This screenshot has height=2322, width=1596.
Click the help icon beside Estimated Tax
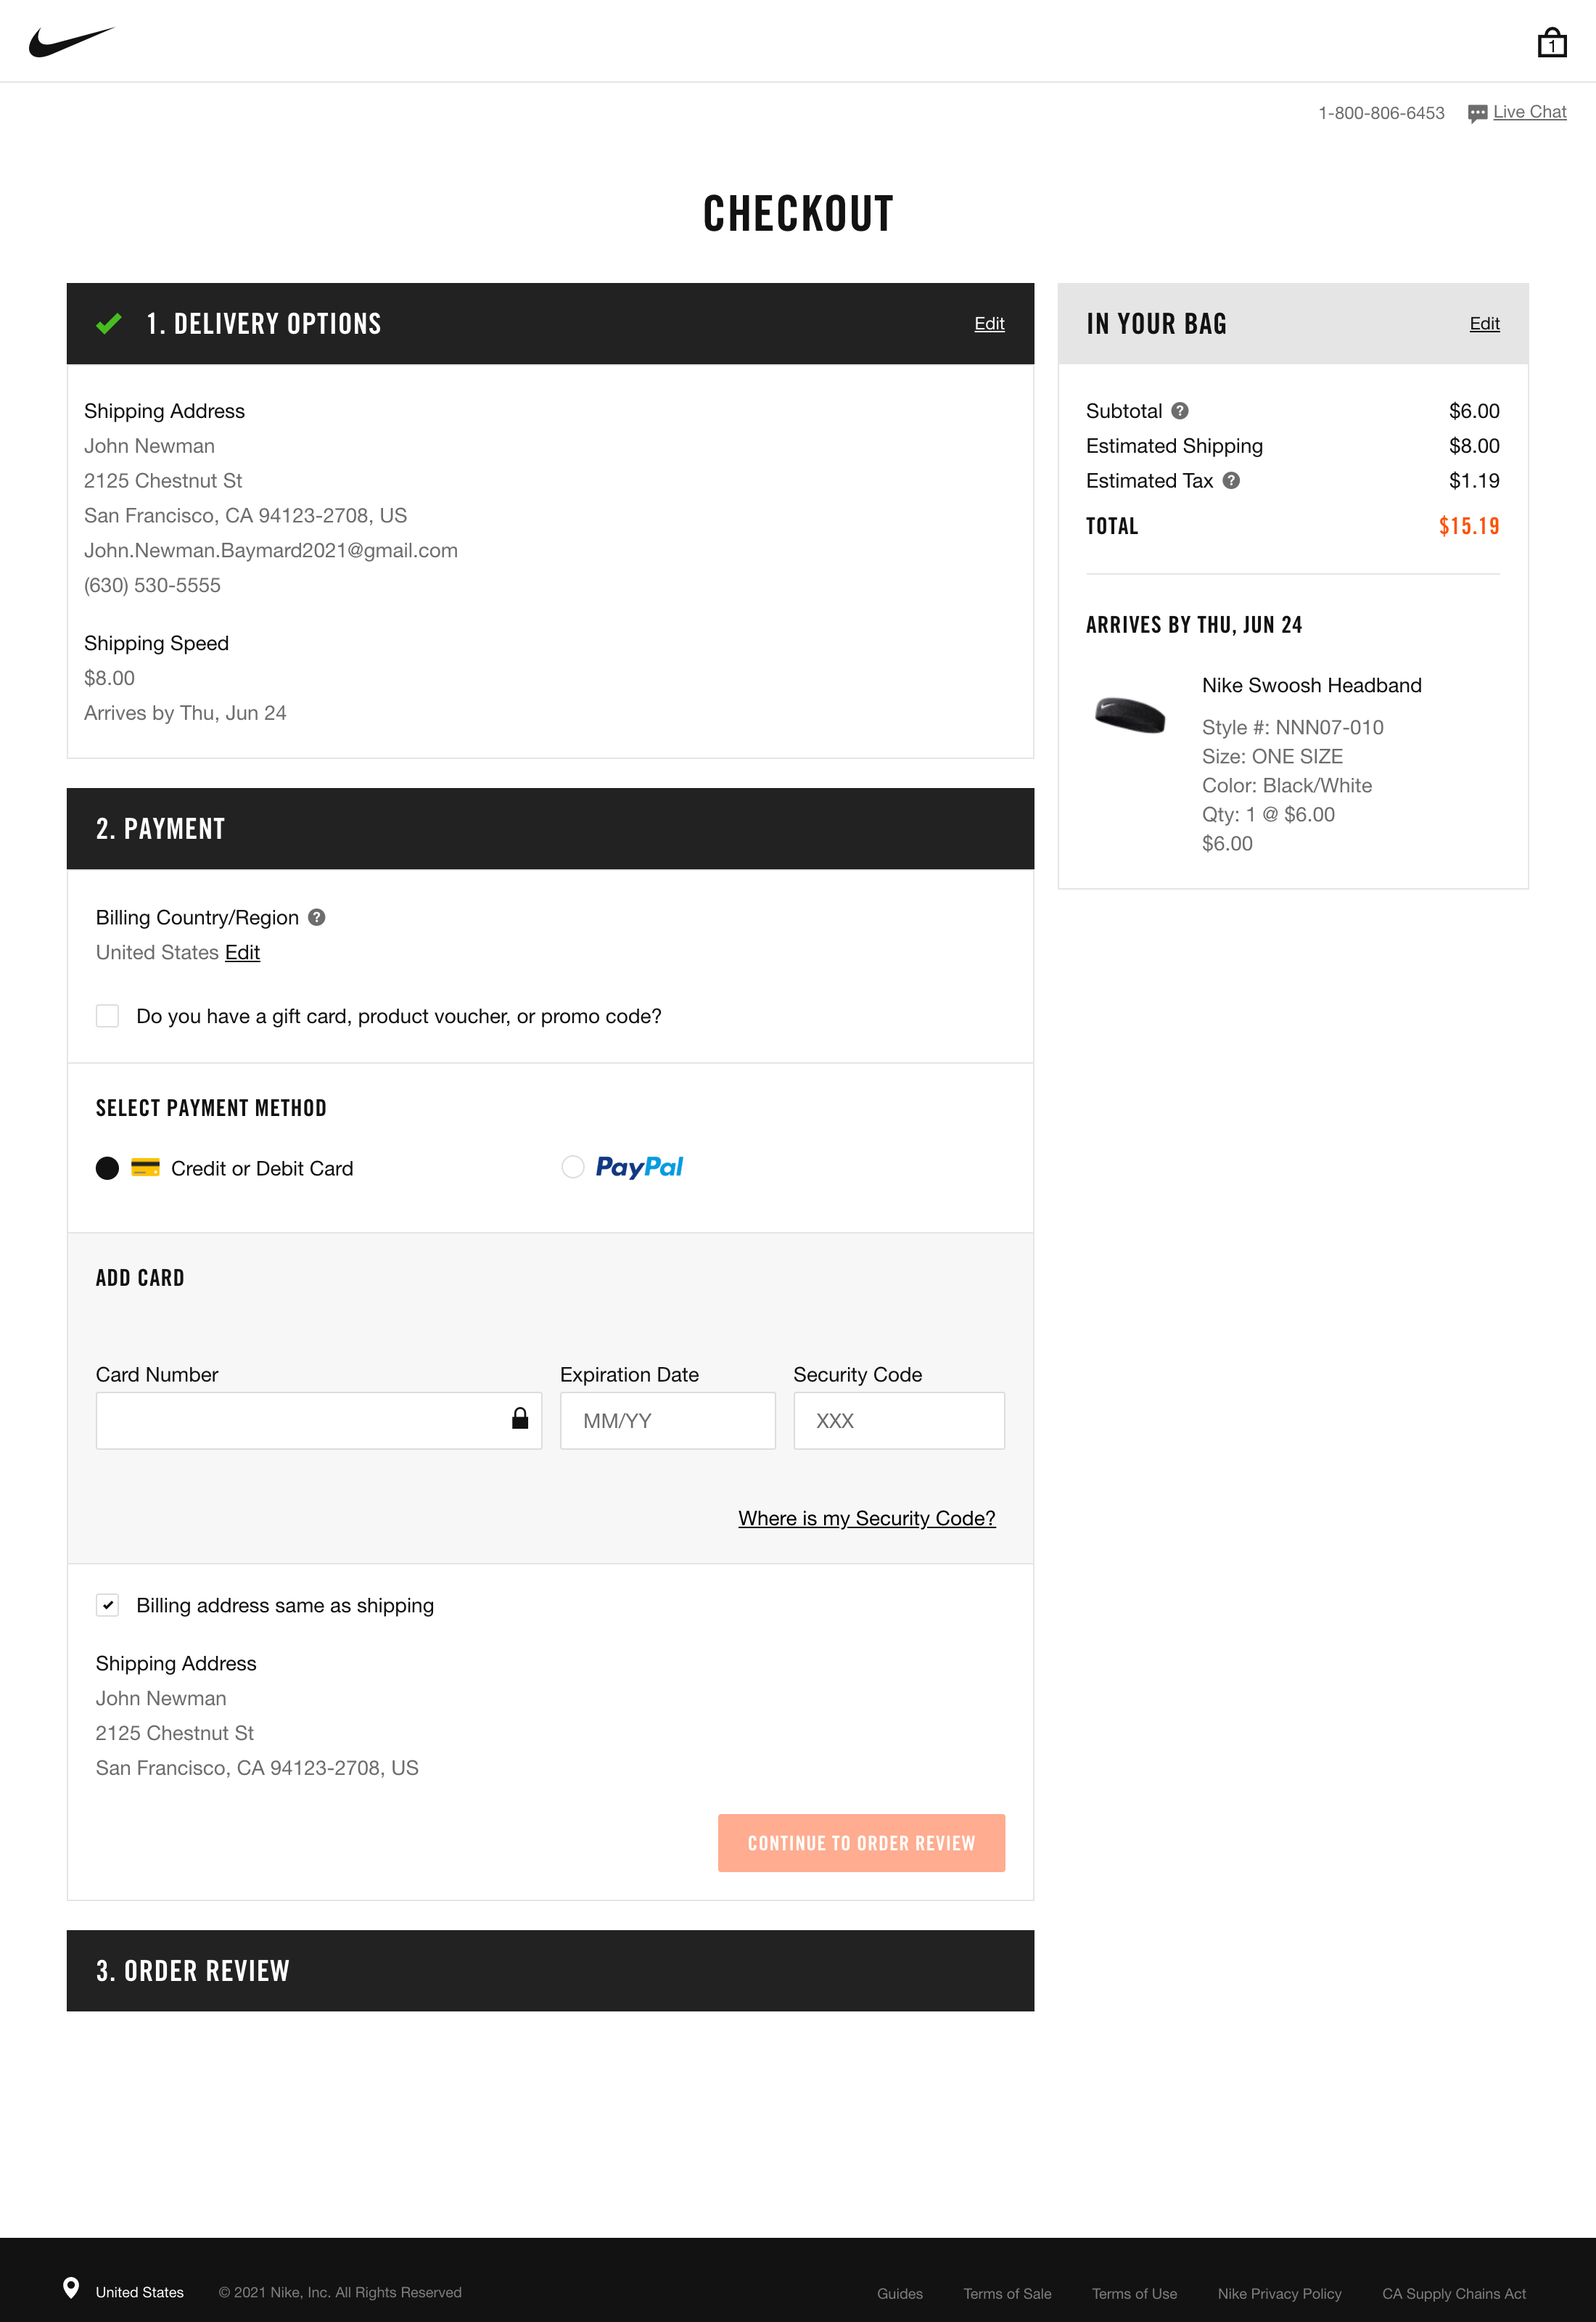(x=1232, y=481)
